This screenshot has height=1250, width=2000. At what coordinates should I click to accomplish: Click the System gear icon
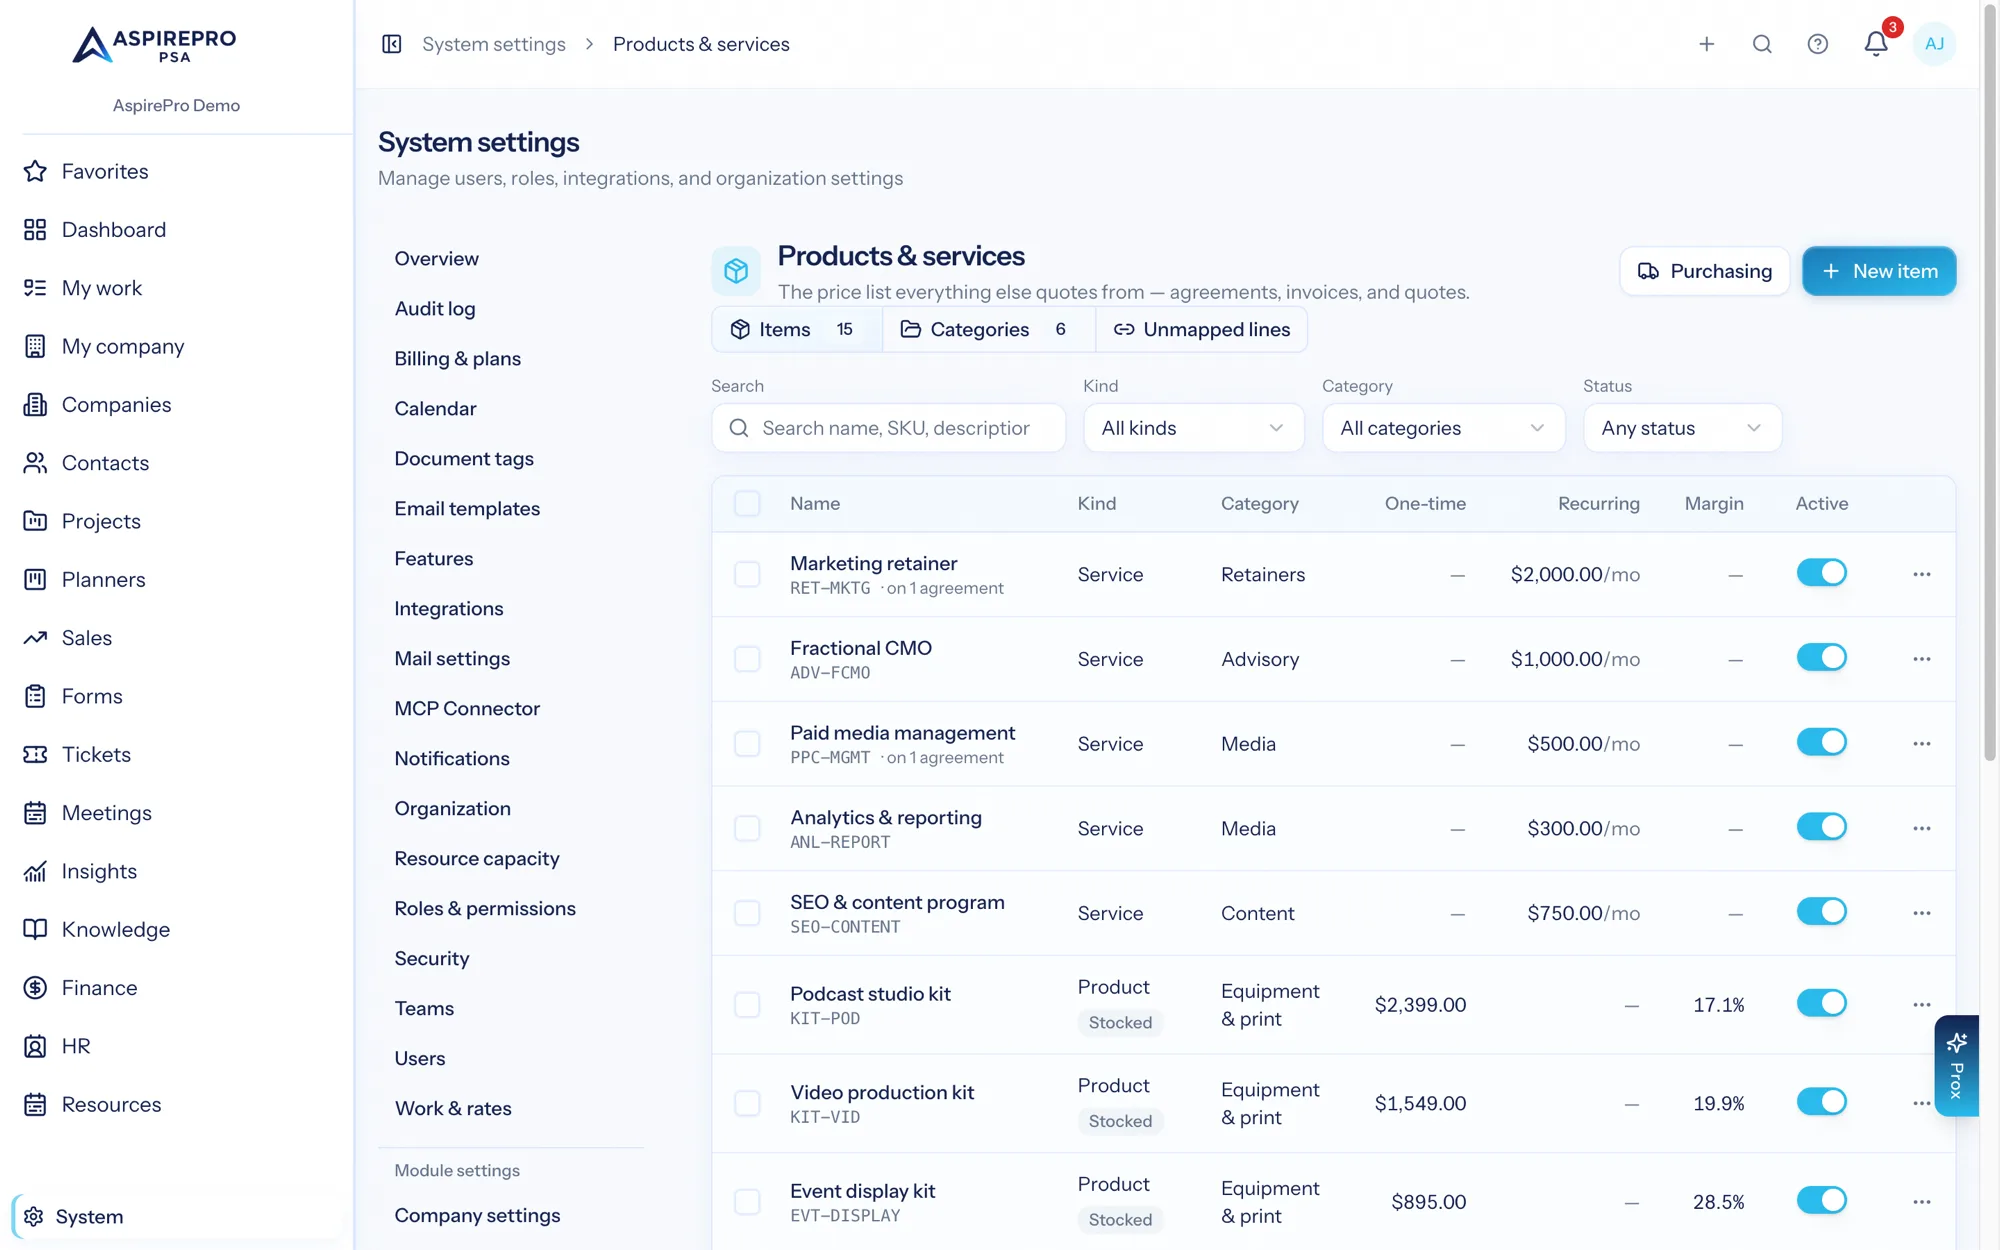point(33,1217)
